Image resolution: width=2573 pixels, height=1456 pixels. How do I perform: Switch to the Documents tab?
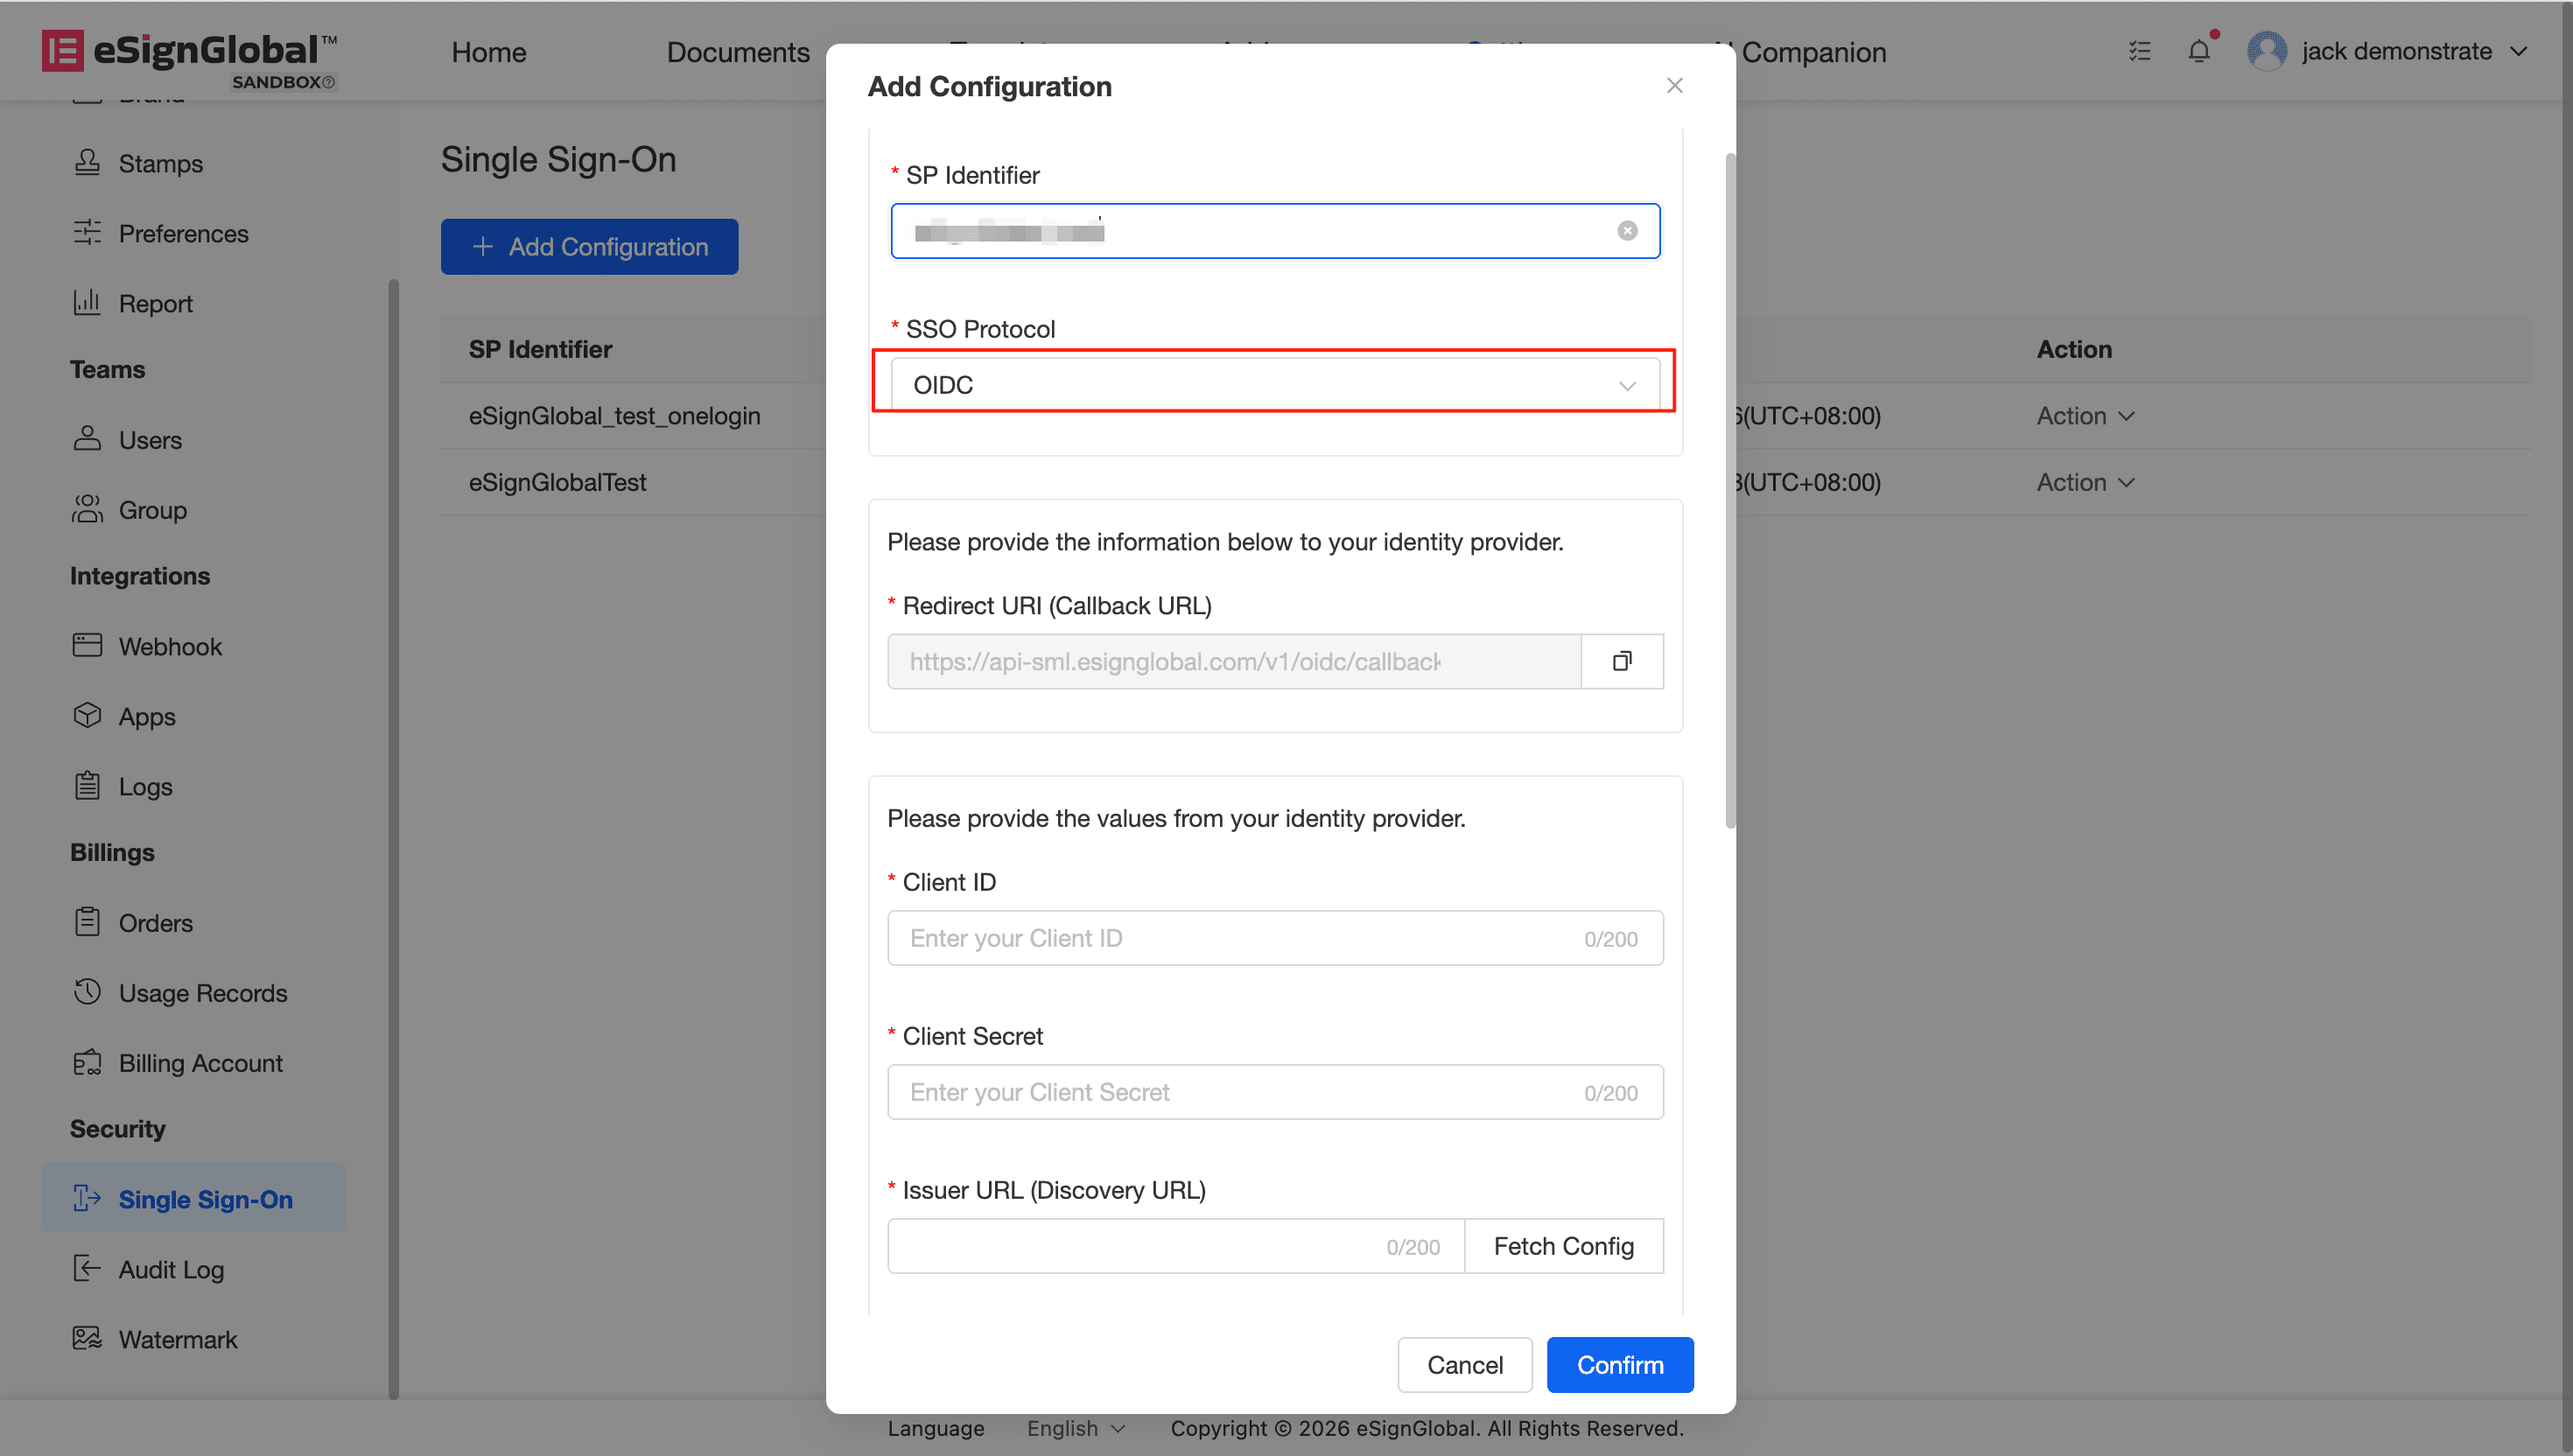click(737, 52)
